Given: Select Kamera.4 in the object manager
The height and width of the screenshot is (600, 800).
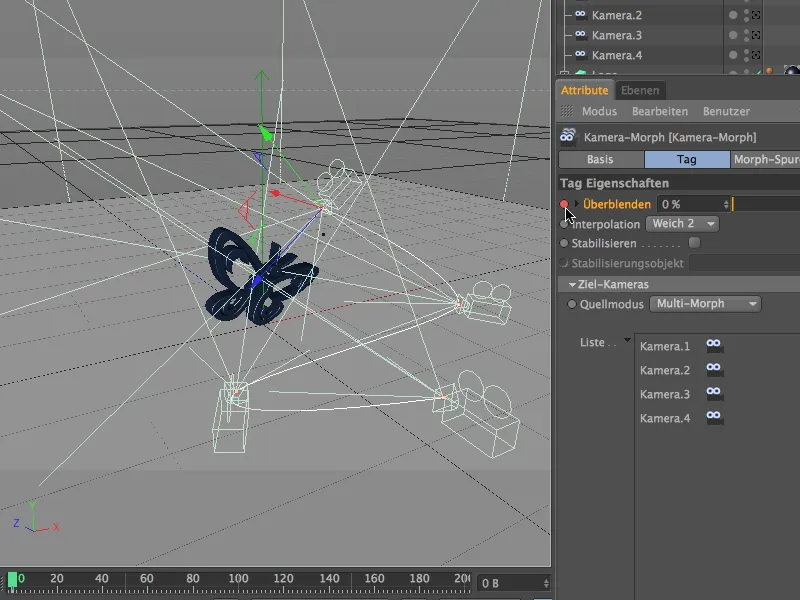Looking at the screenshot, I should pos(616,55).
